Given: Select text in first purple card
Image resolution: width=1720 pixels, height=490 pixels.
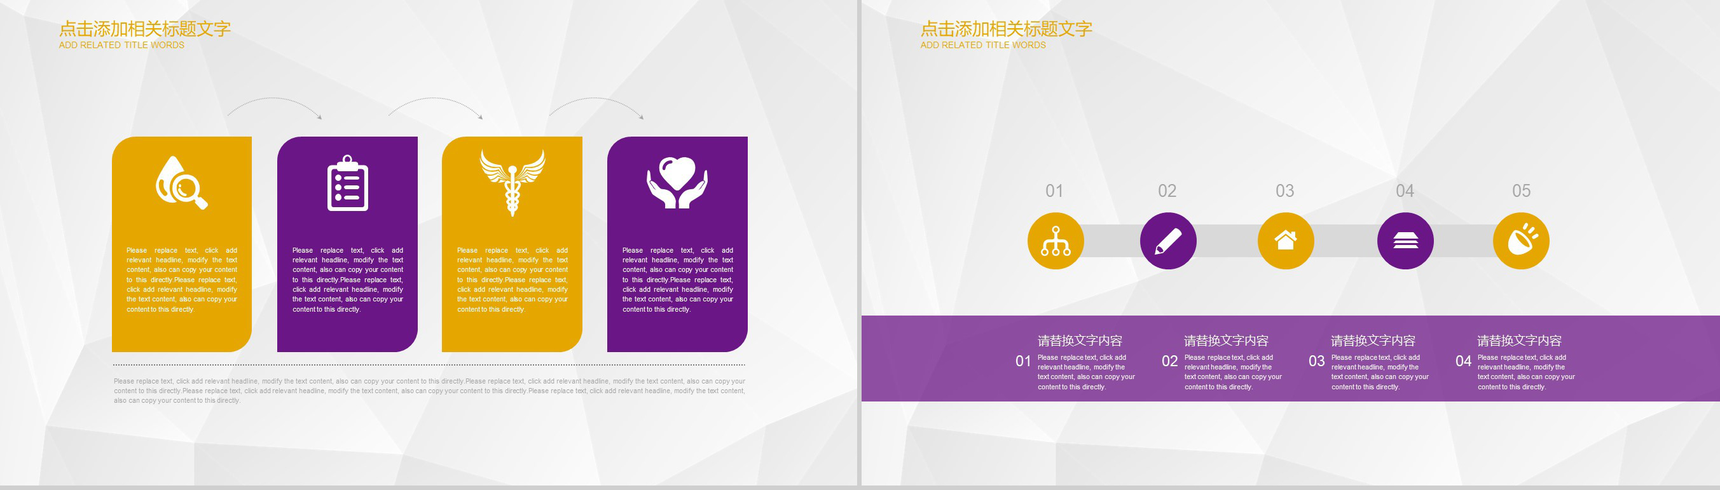Looking at the screenshot, I should pos(348,280).
